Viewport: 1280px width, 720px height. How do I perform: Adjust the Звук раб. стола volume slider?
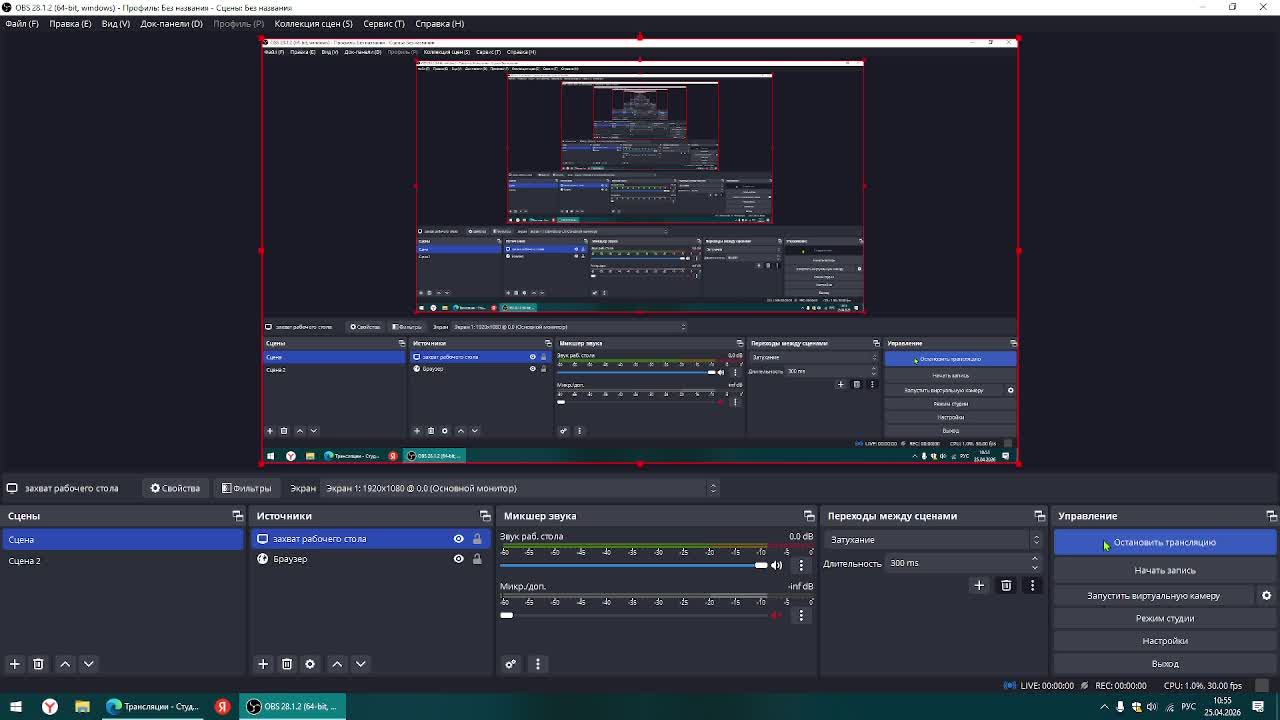(634, 565)
